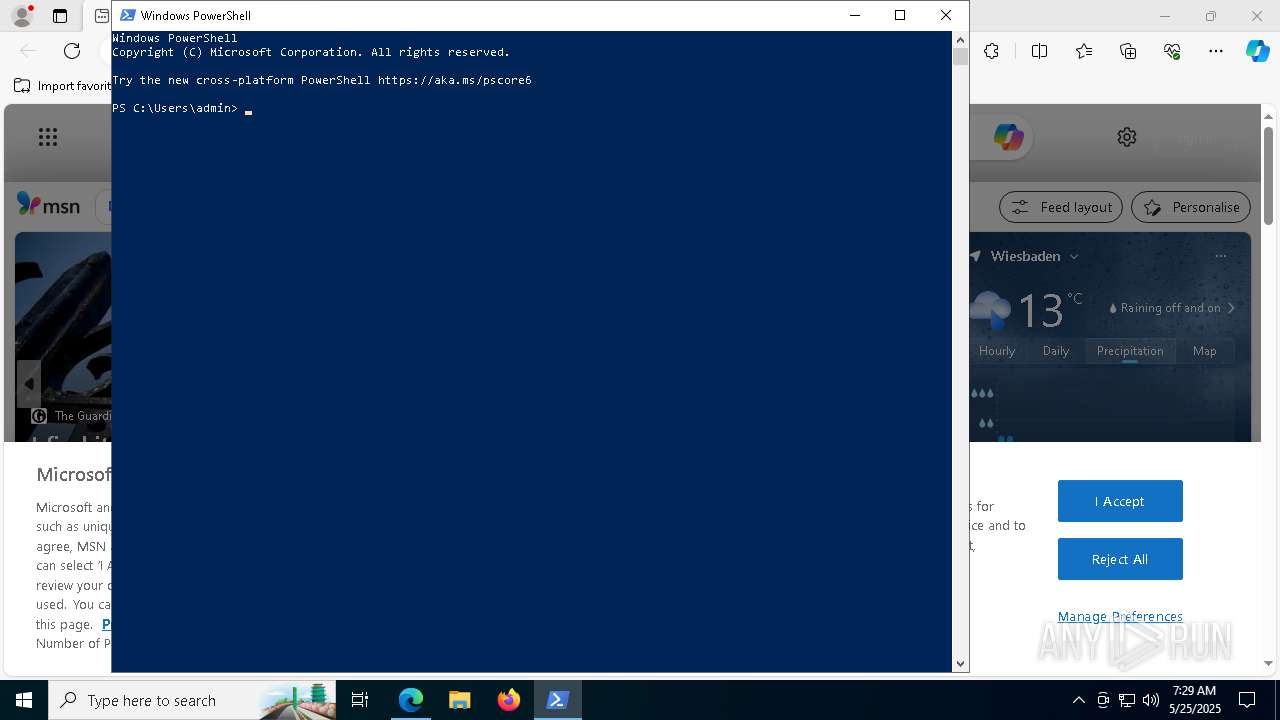Open the PowerShell window icon menu

tap(127, 15)
